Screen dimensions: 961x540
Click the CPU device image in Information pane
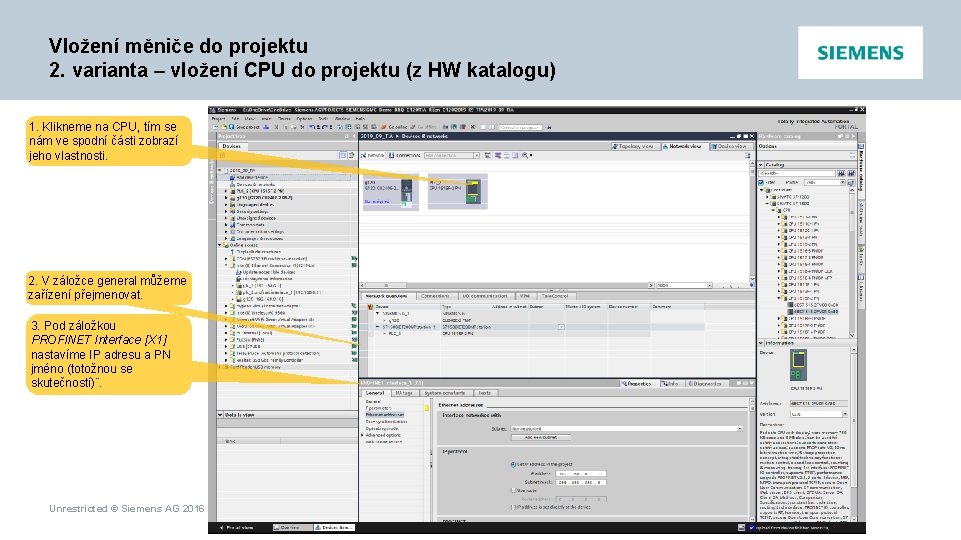(x=798, y=367)
